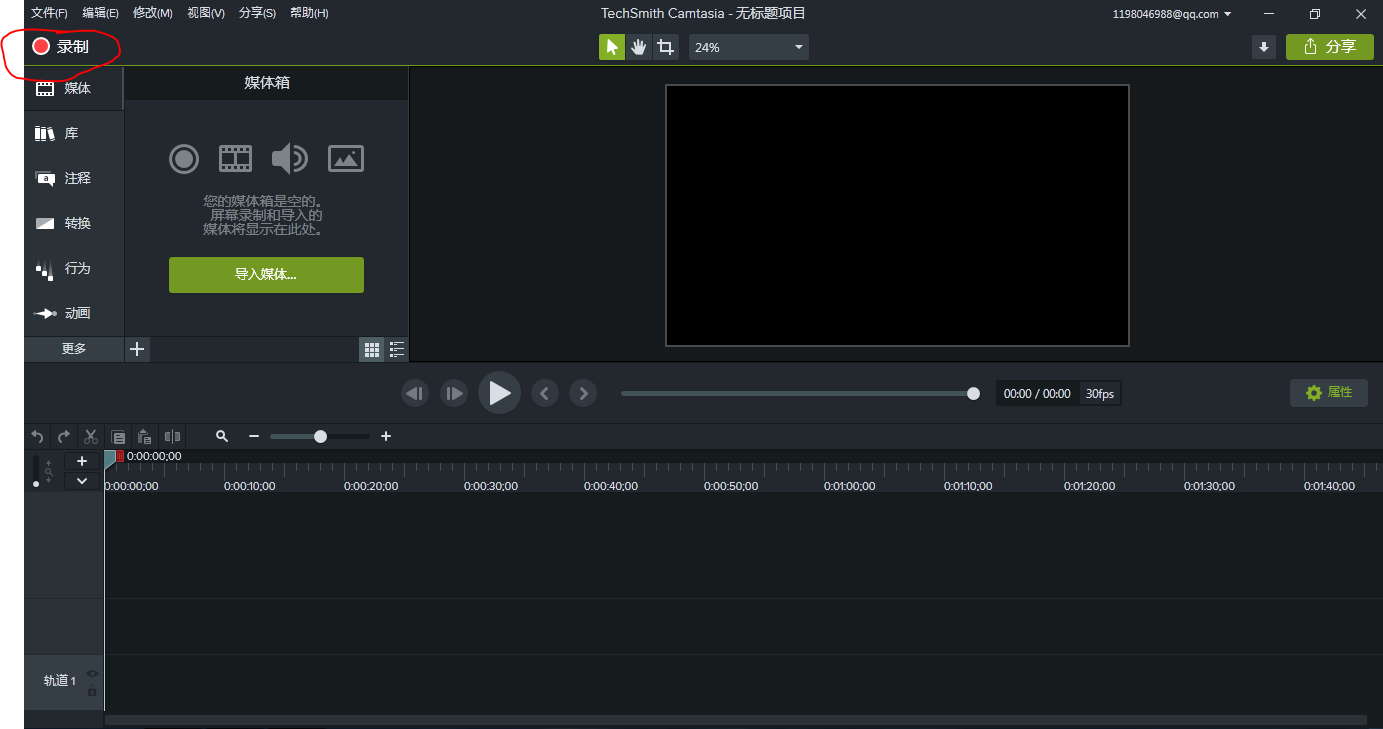Viewport: 1383px width, 729px height.
Task: Open the 分享(S) menu
Action: tap(257, 13)
